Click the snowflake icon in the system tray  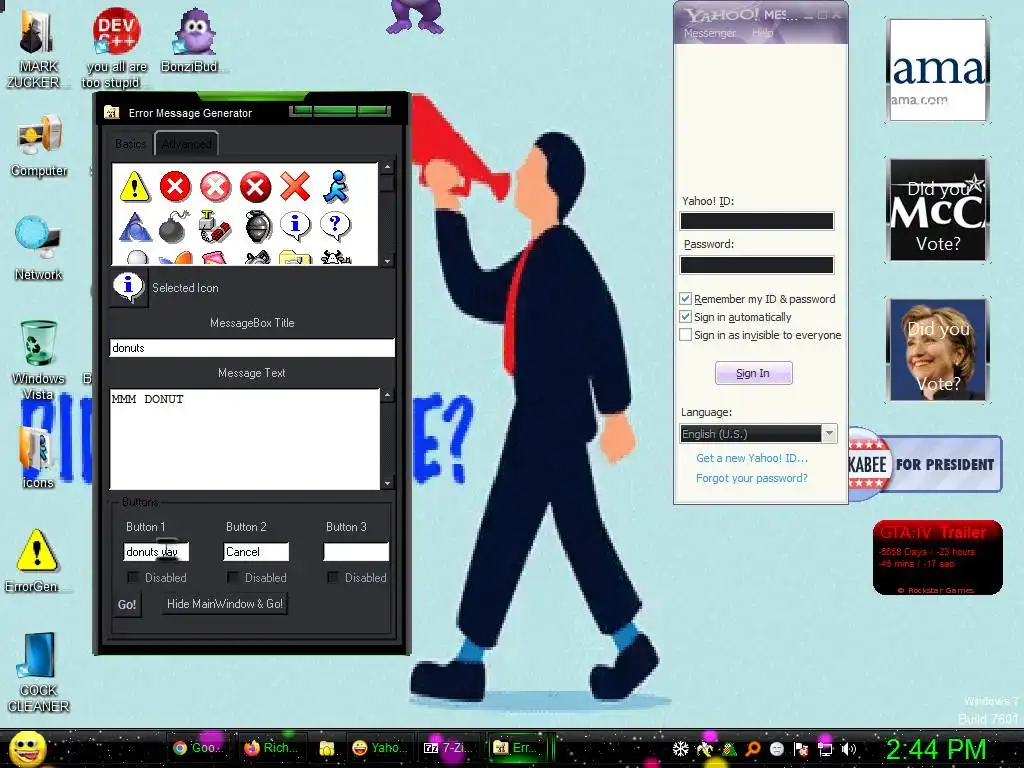(680, 749)
